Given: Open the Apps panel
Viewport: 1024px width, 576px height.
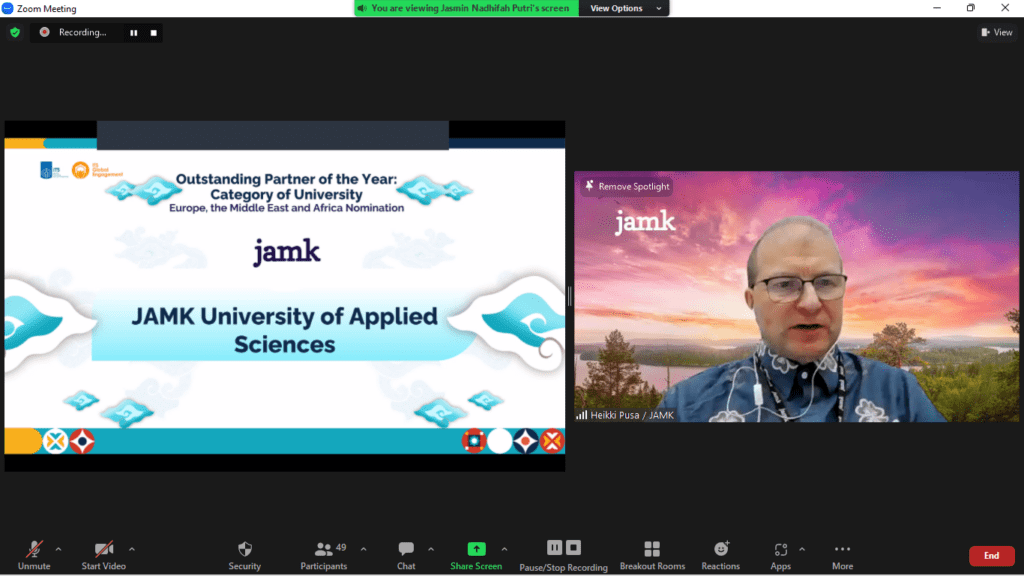Looking at the screenshot, I should tap(780, 549).
